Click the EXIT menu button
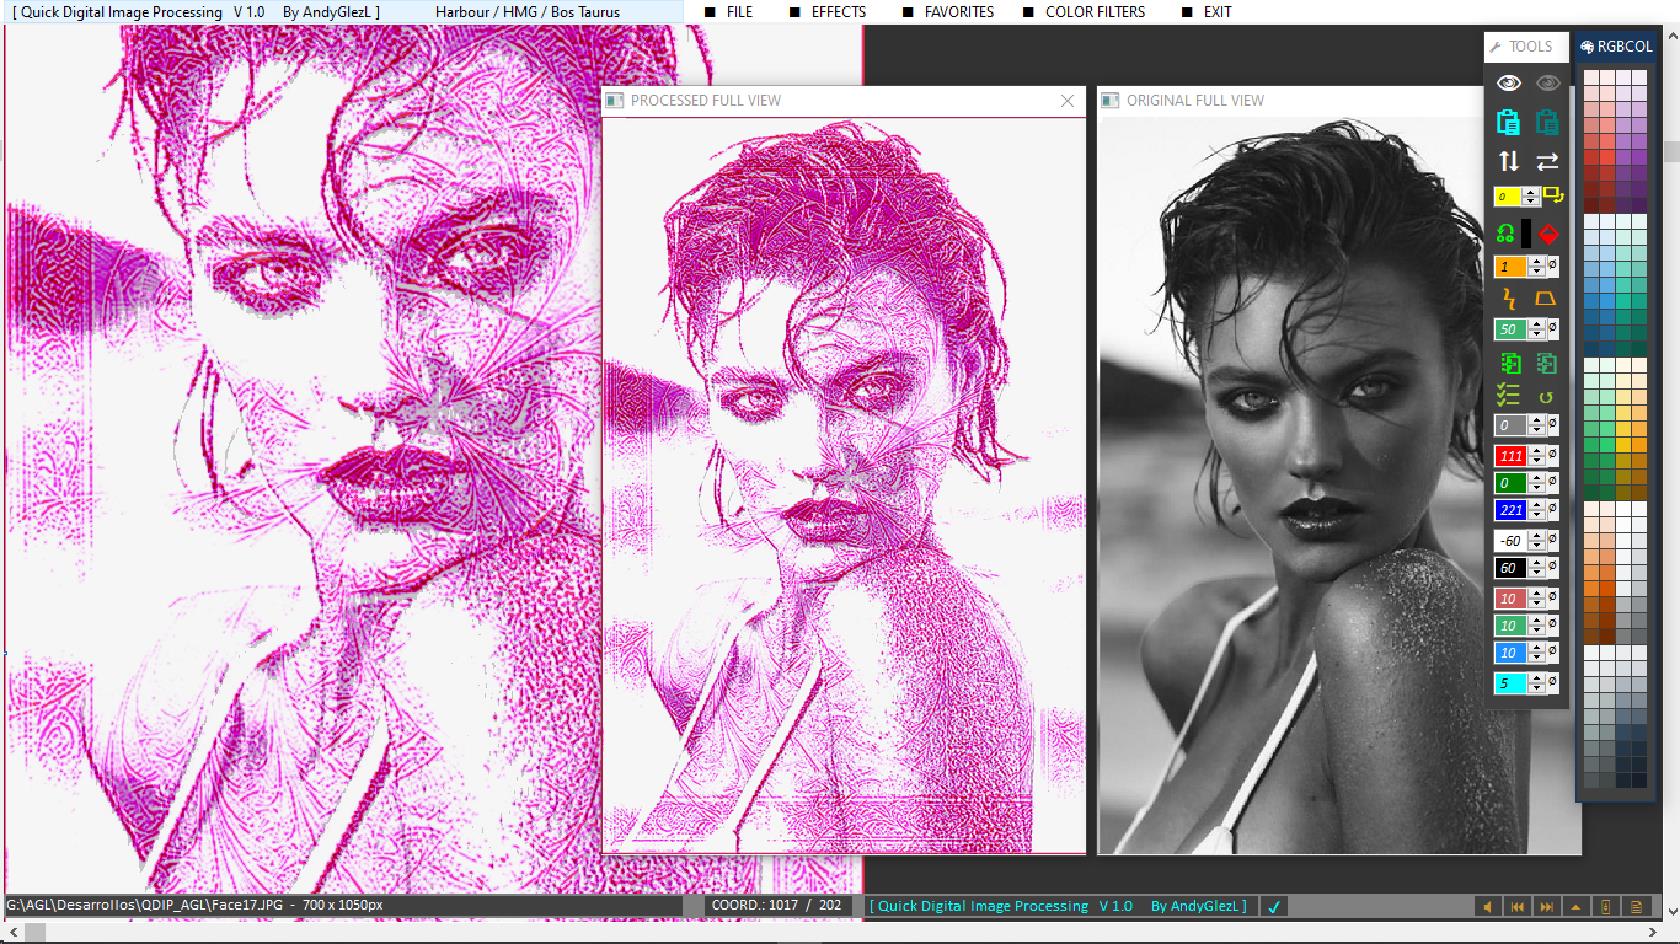Screen dimensions: 1680x944 [x=1217, y=12]
